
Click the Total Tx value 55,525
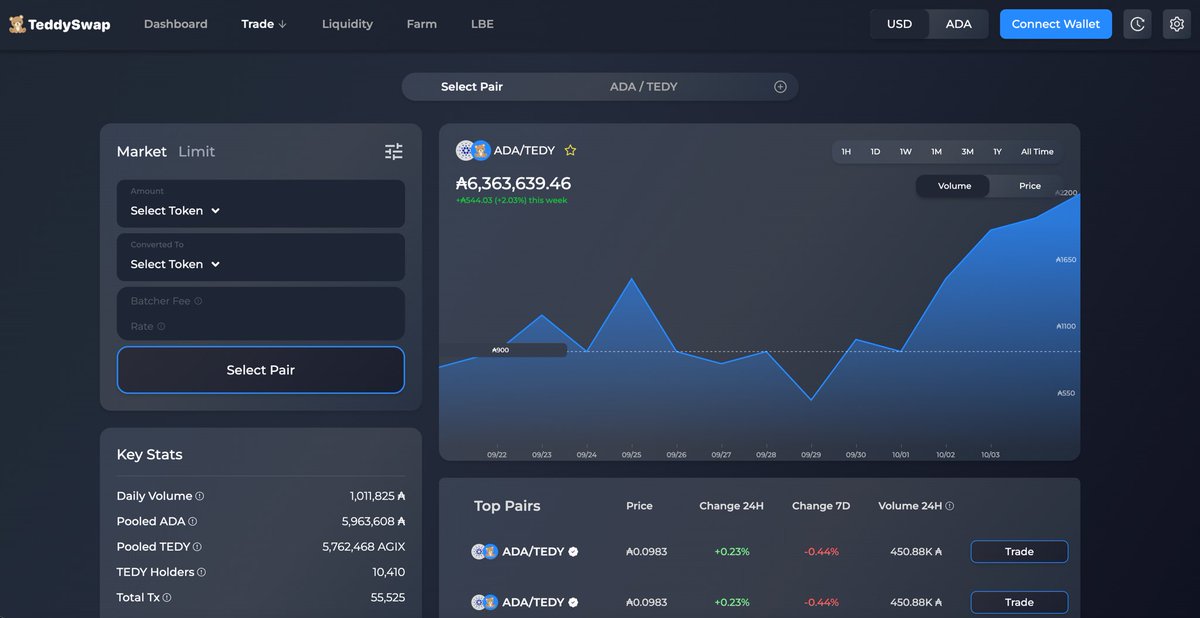(x=388, y=598)
